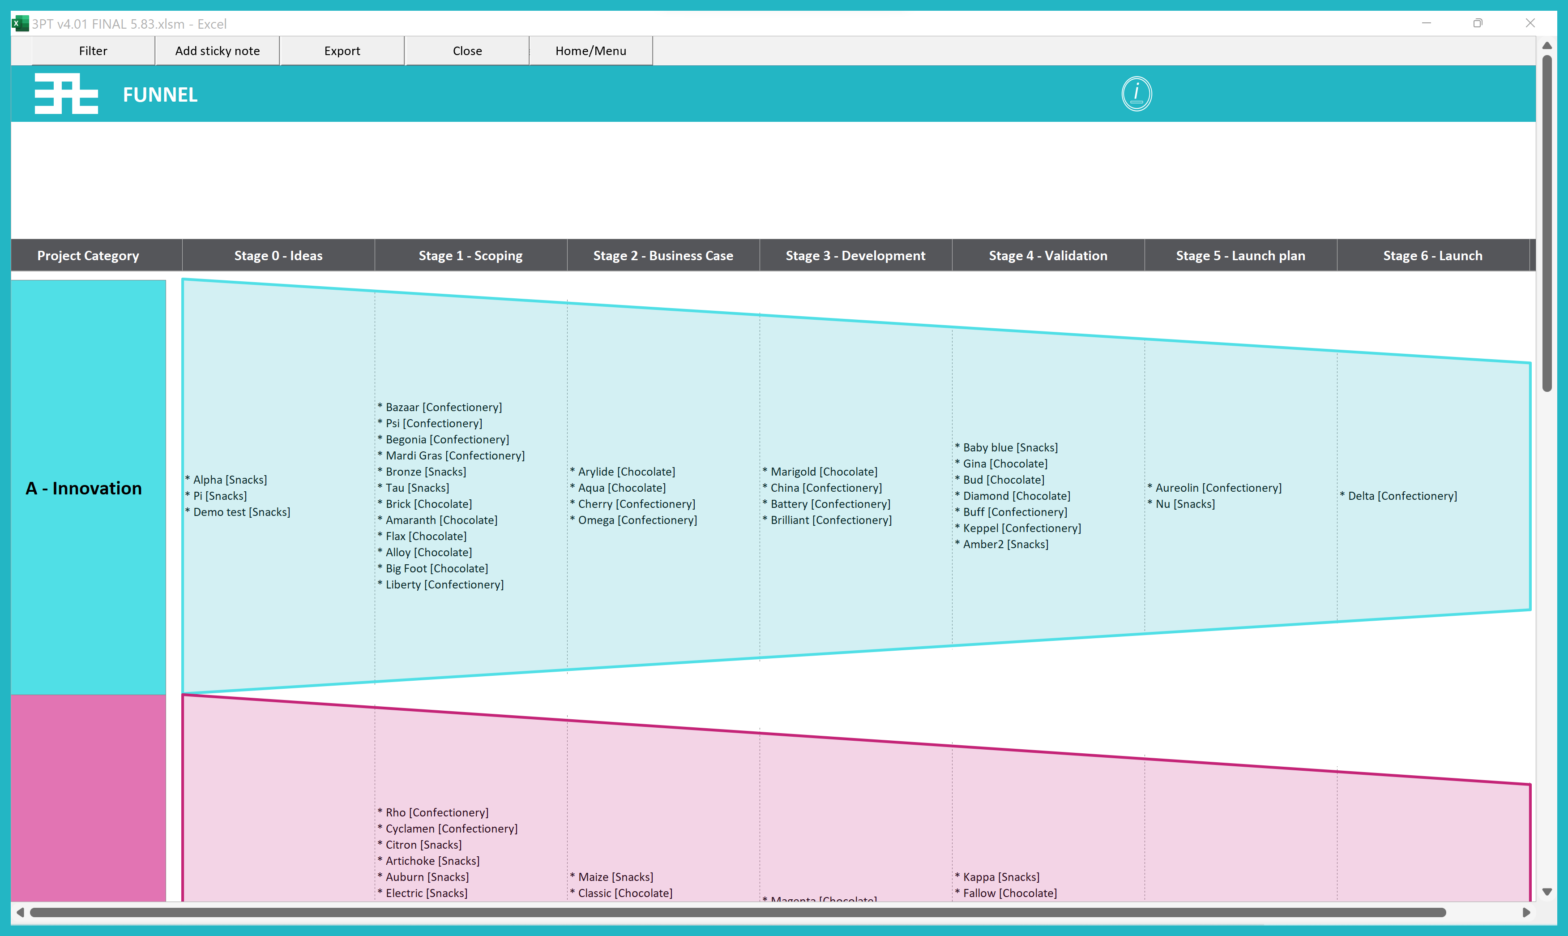Select the A - Innovation category block
This screenshot has width=1568, height=936.
point(88,488)
